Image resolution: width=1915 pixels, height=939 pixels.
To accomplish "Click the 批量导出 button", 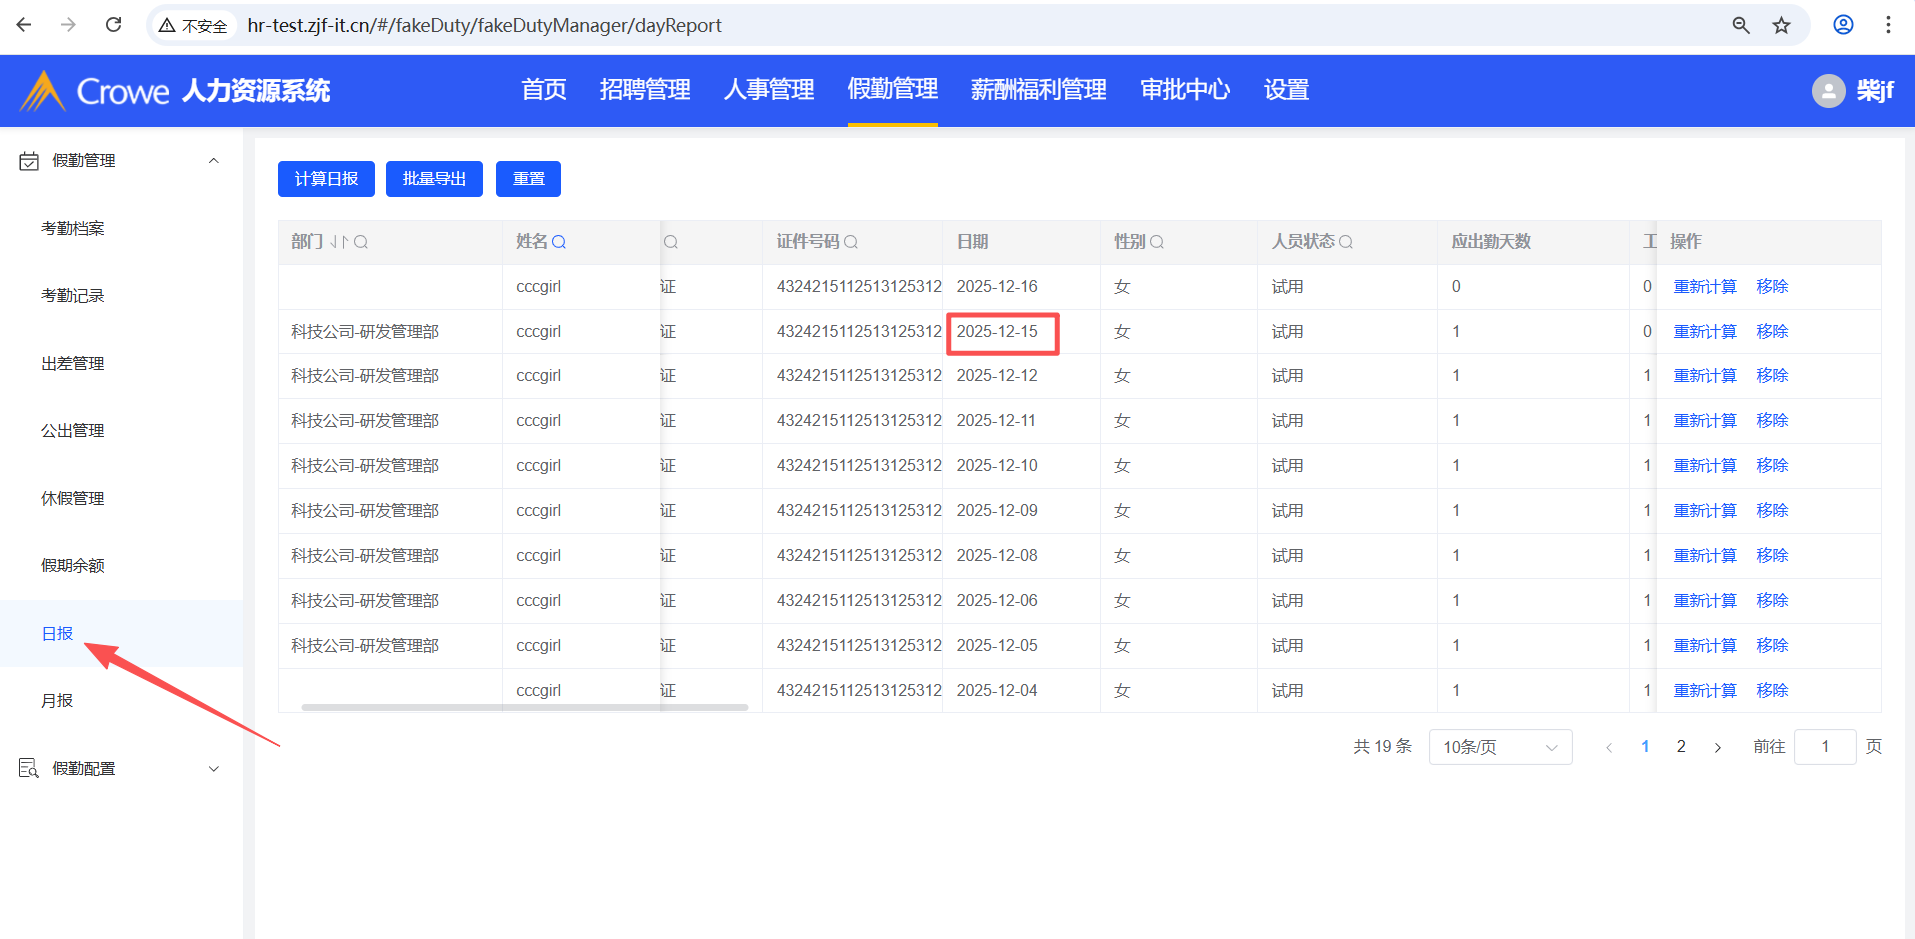I will coord(434,179).
